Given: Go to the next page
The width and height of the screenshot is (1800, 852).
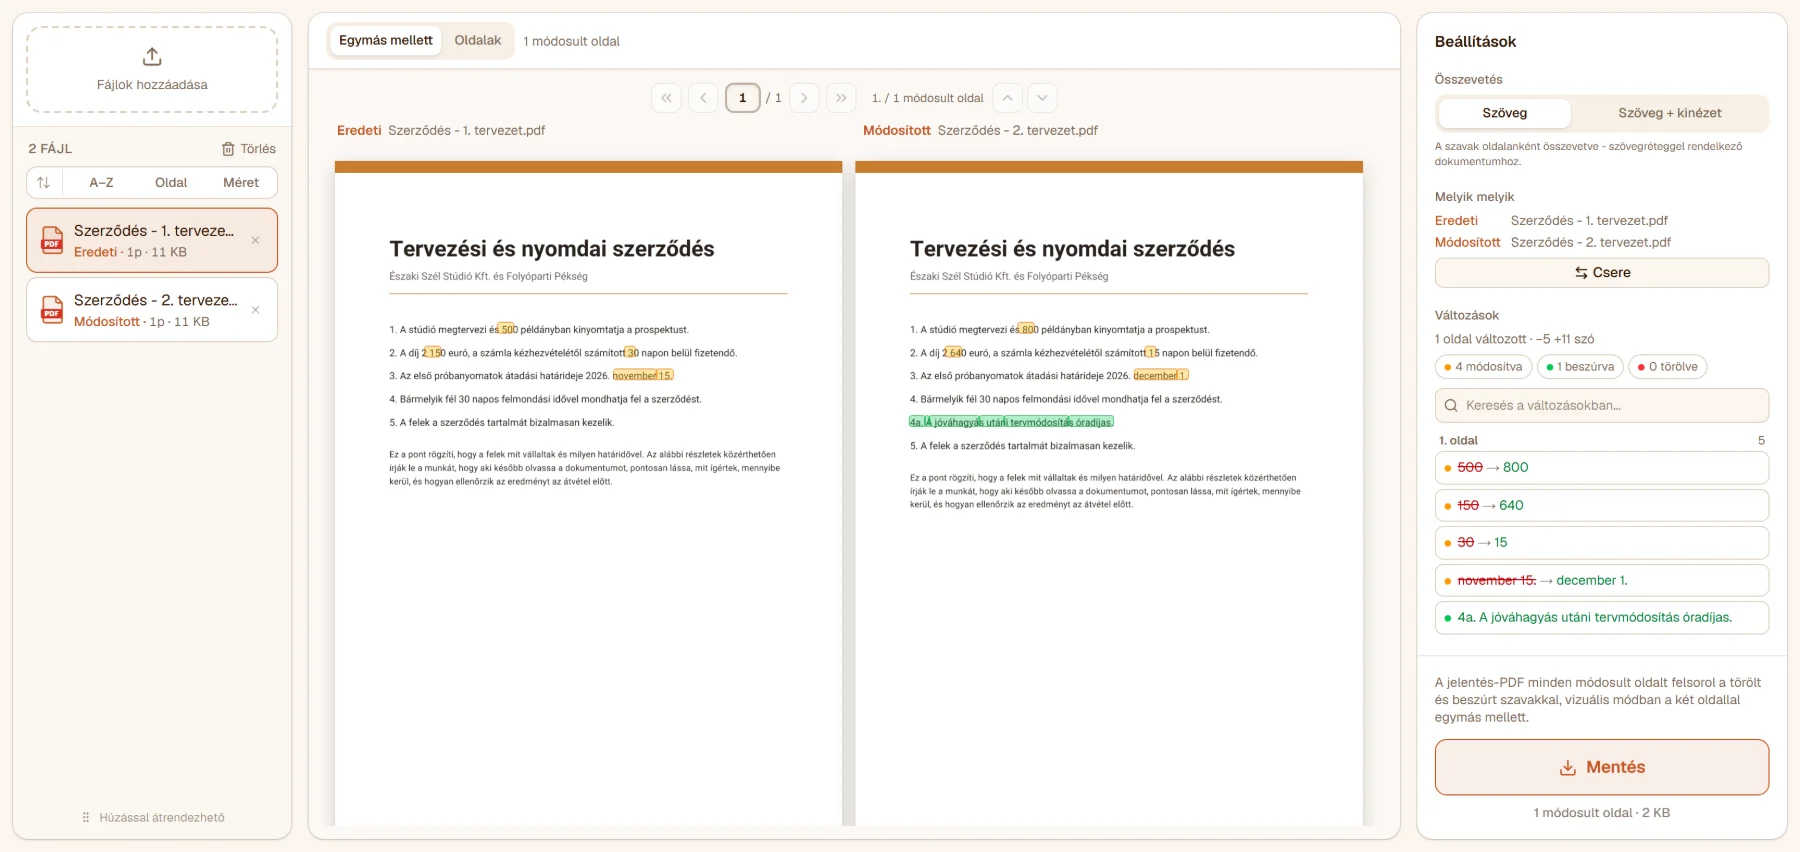Looking at the screenshot, I should 804,98.
